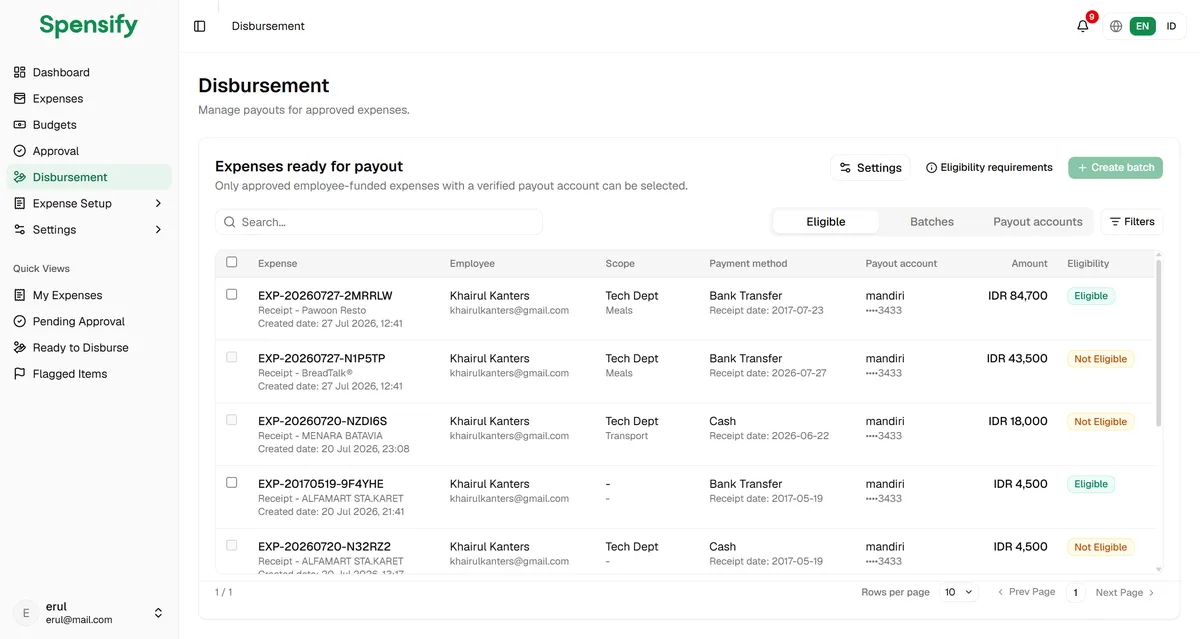1200x639 pixels.
Task: Check the EXP-20260720-N32RZ2 row checkbox
Action: (x=232, y=545)
